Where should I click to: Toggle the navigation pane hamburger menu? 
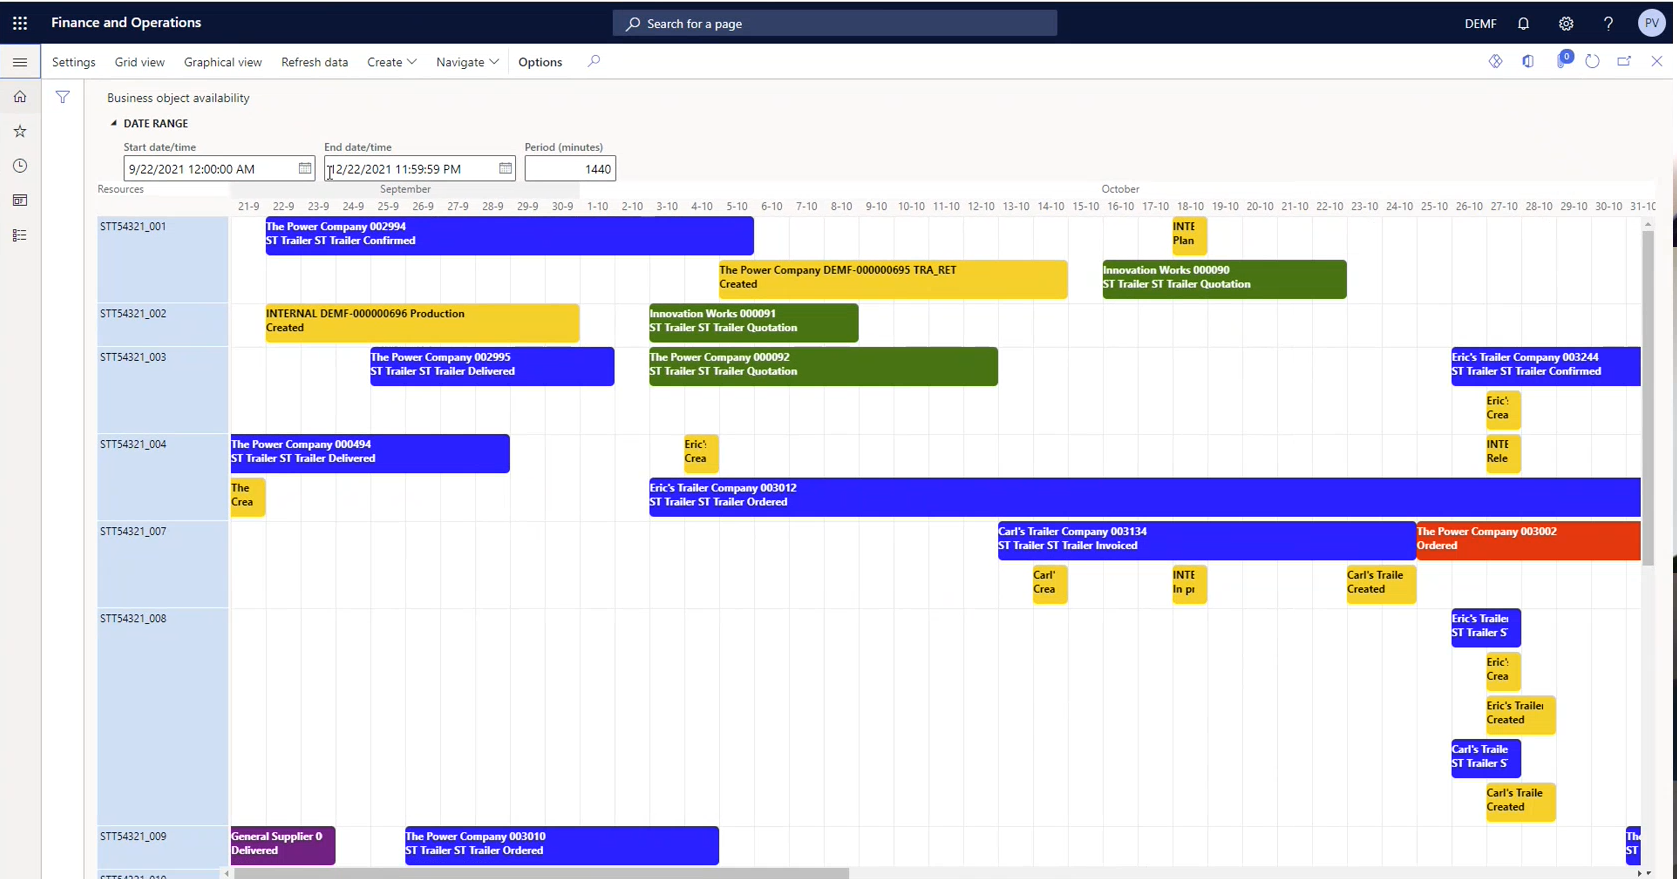[x=20, y=62]
